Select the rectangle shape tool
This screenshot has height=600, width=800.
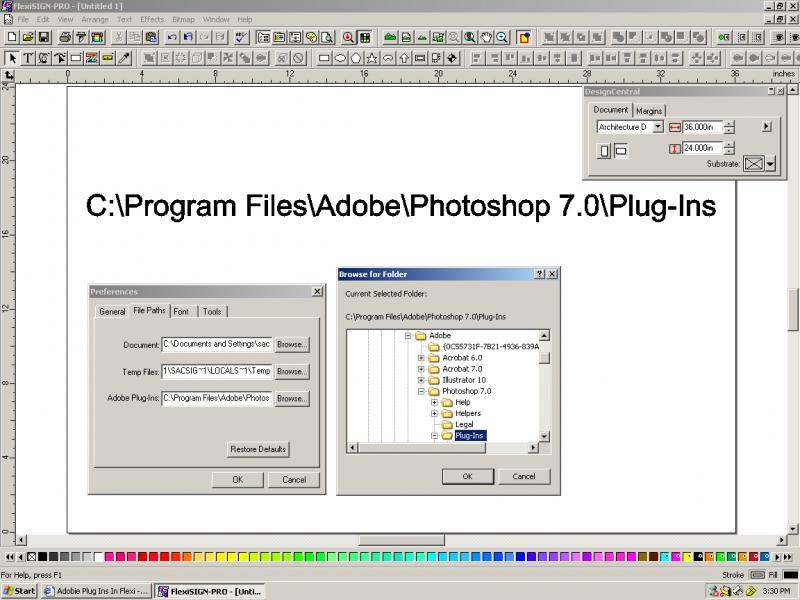(324, 58)
